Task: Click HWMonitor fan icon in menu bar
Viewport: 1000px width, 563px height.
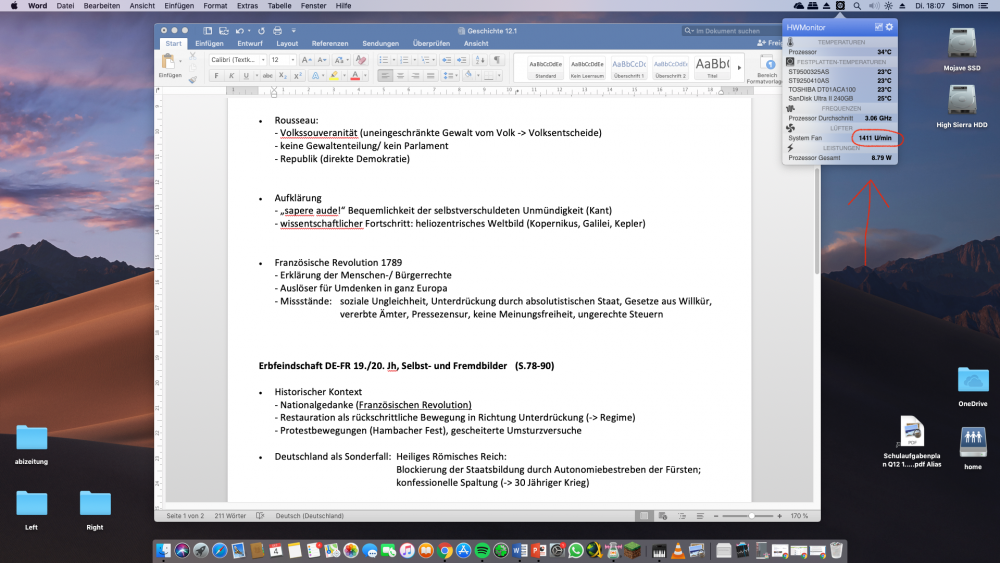Action: (x=841, y=5)
